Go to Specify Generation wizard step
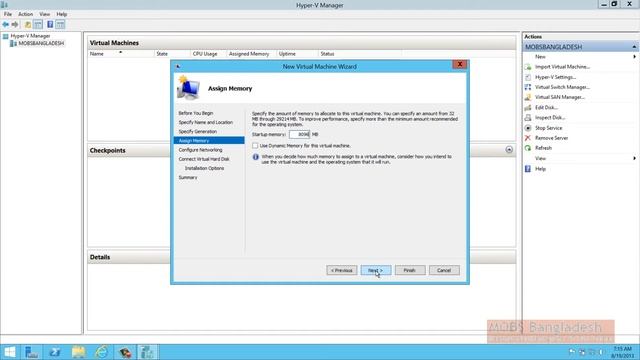 [198, 132]
